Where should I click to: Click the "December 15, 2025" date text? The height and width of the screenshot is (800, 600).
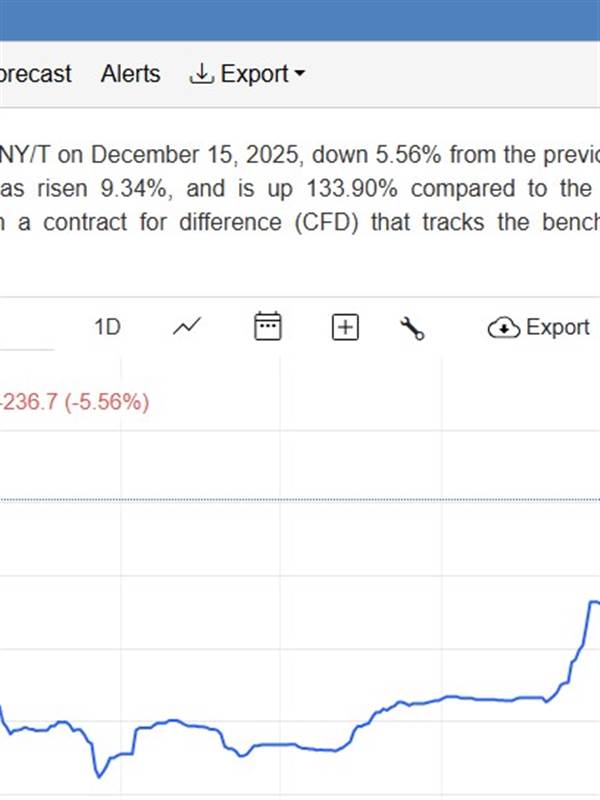[197, 157]
